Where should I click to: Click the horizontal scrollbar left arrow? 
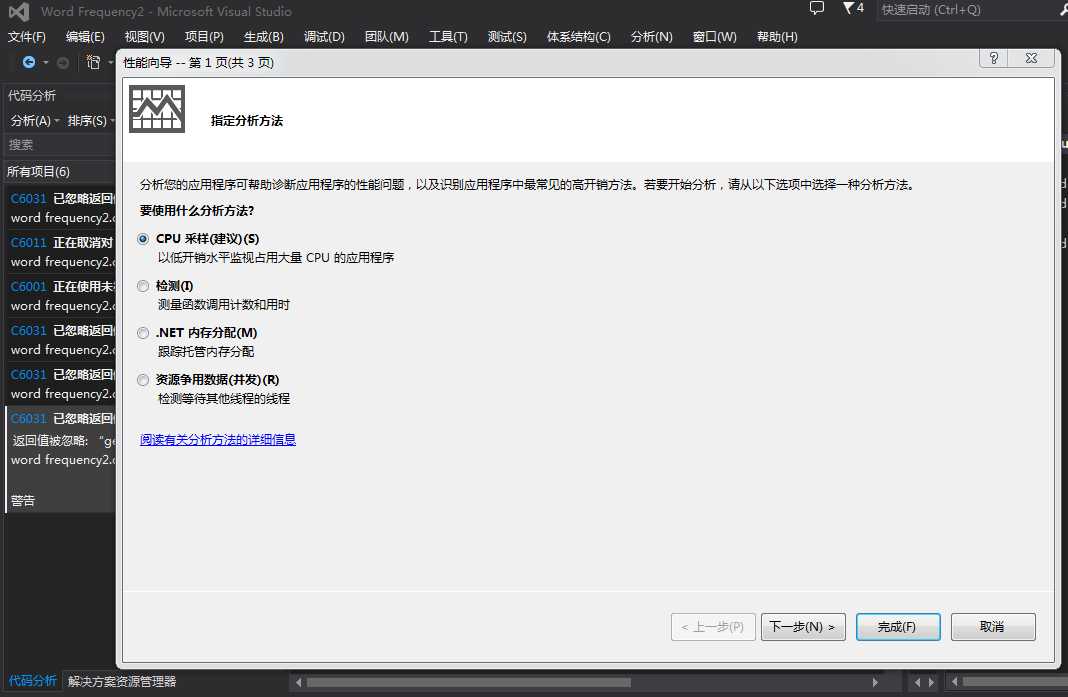[x=298, y=682]
